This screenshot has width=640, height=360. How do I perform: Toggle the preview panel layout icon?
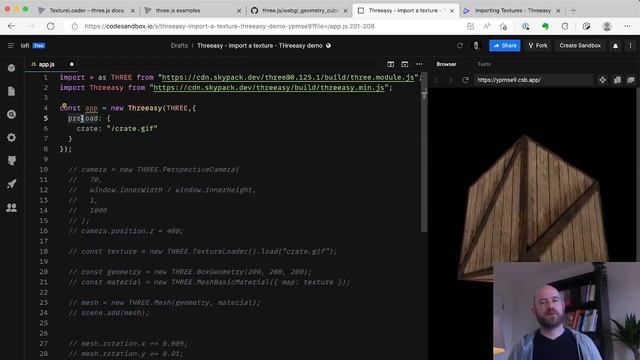[404, 64]
